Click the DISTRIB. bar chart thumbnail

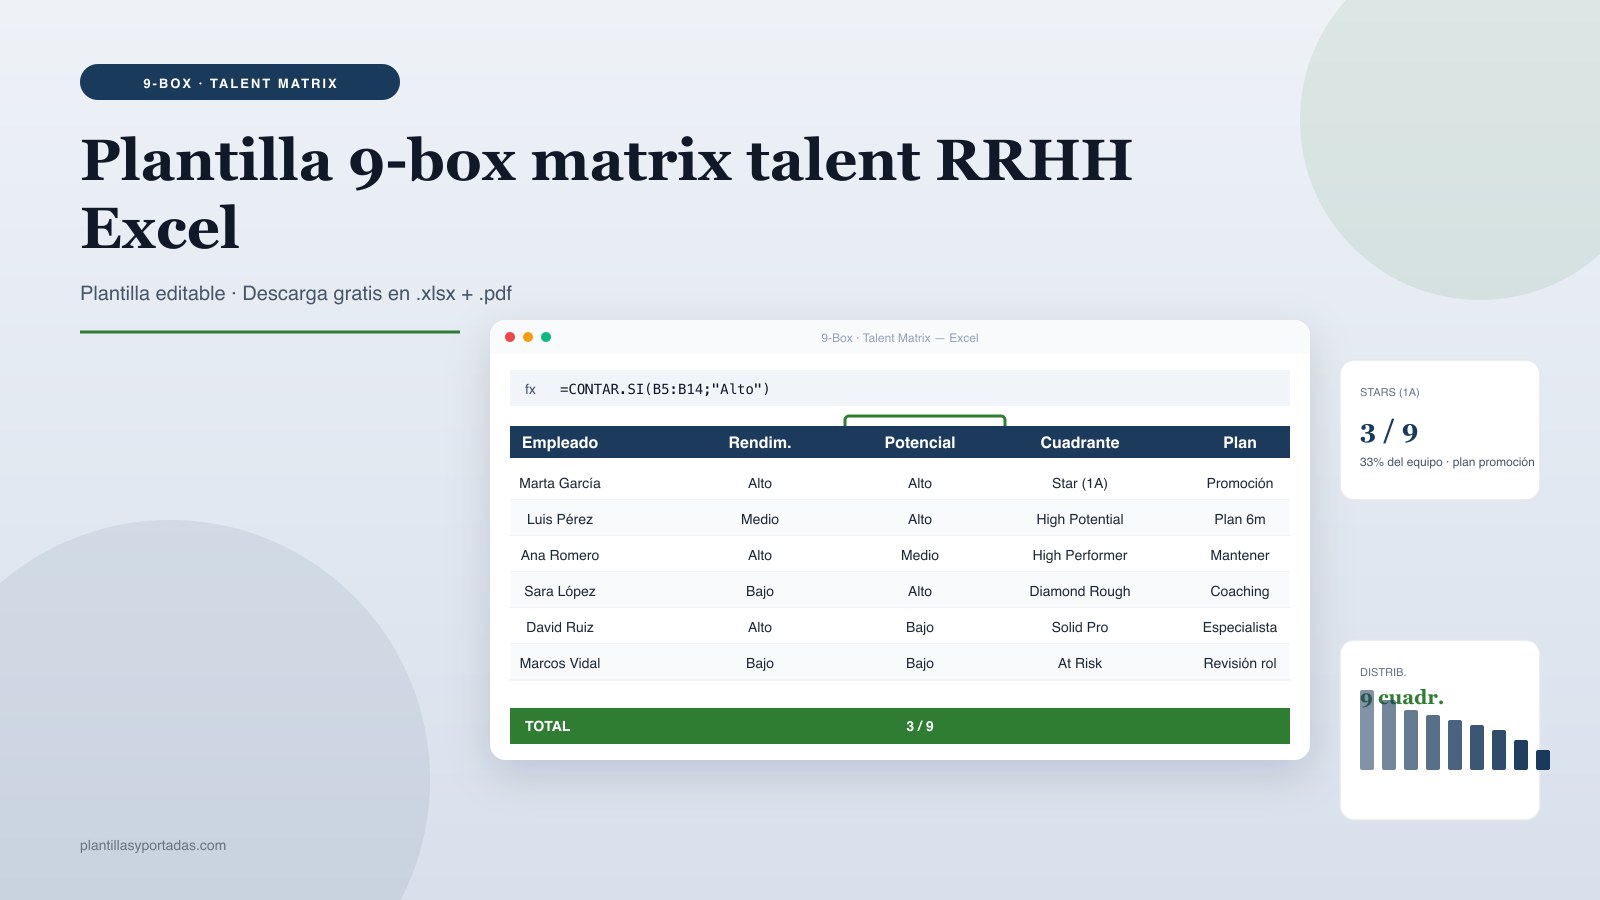coord(1455,730)
